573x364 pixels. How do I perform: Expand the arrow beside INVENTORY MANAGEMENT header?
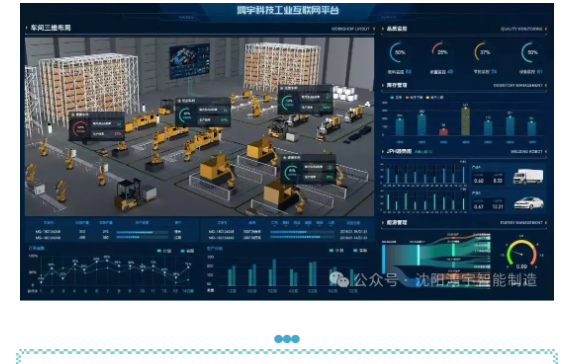click(546, 85)
